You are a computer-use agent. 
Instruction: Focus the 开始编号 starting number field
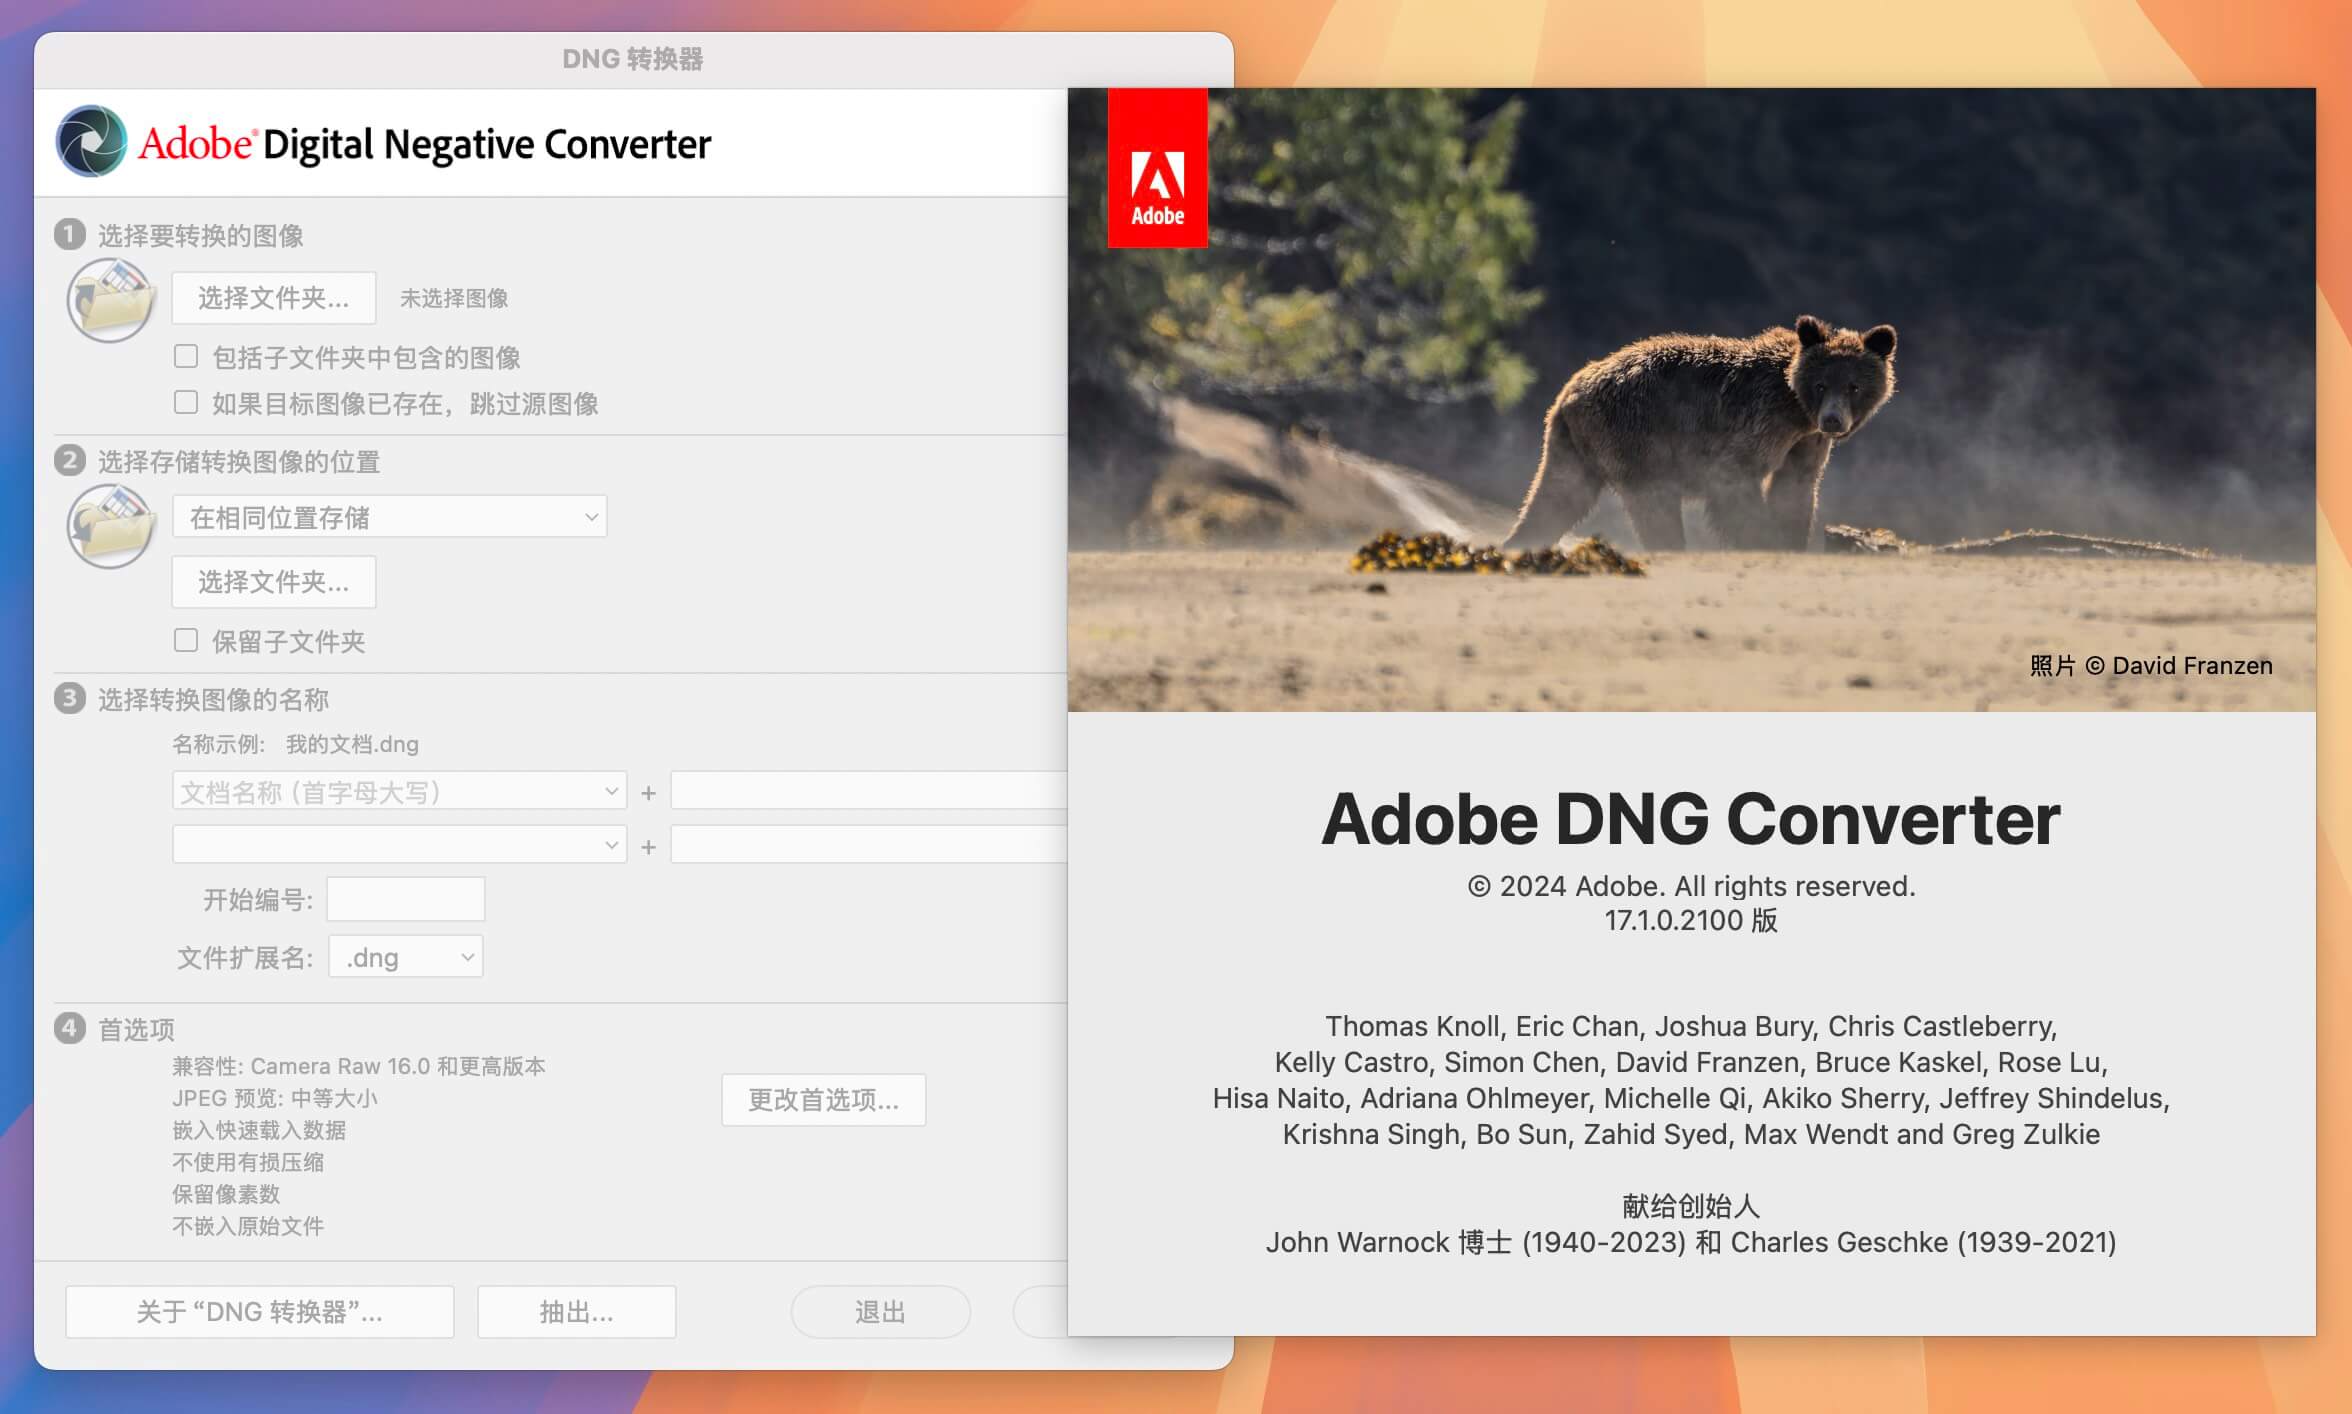pos(406,899)
